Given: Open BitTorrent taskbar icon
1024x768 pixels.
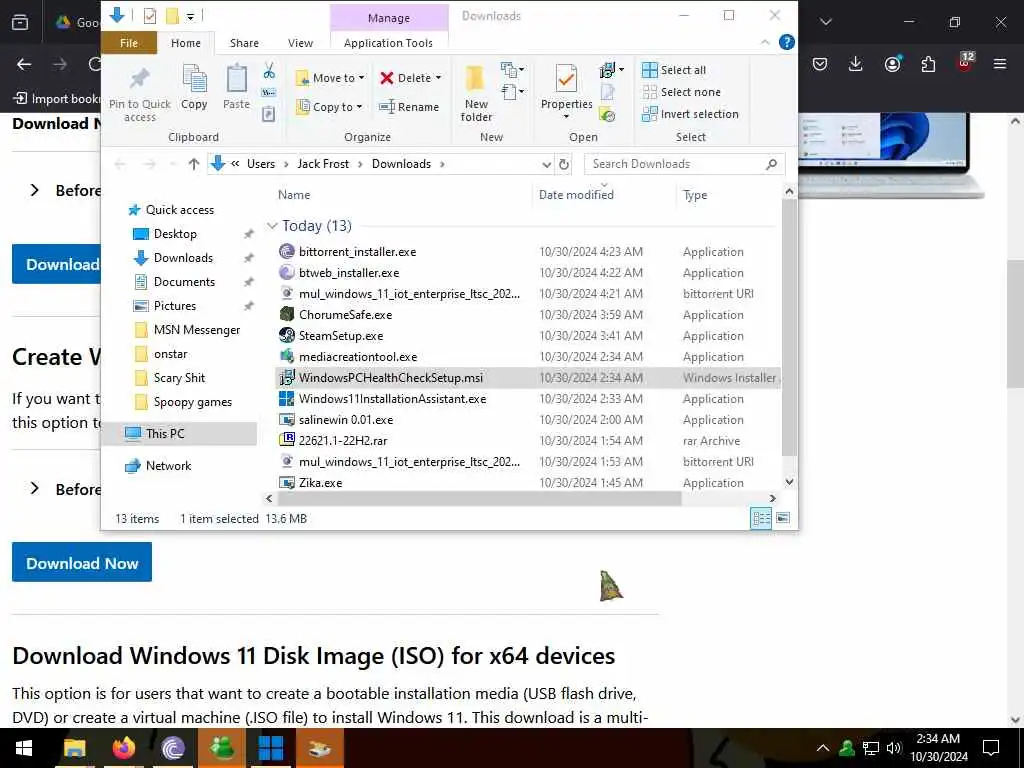Looking at the screenshot, I should [172, 748].
